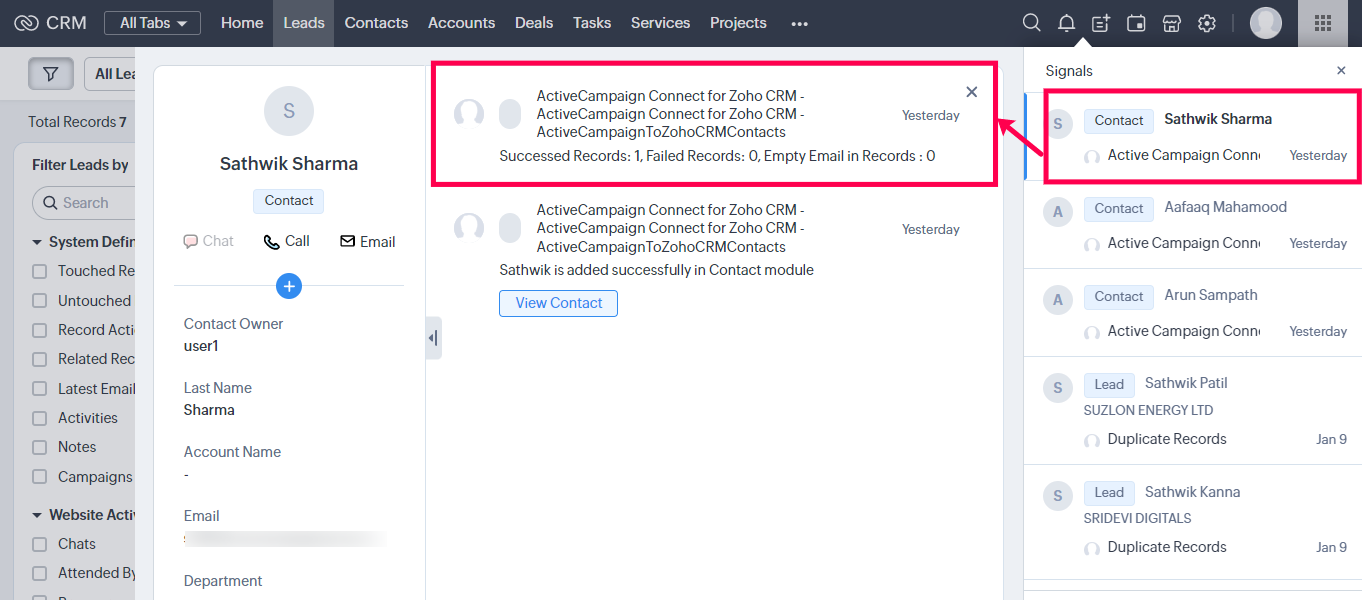Open the notifications bell (Signals)
1362x600 pixels.
[x=1067, y=23]
